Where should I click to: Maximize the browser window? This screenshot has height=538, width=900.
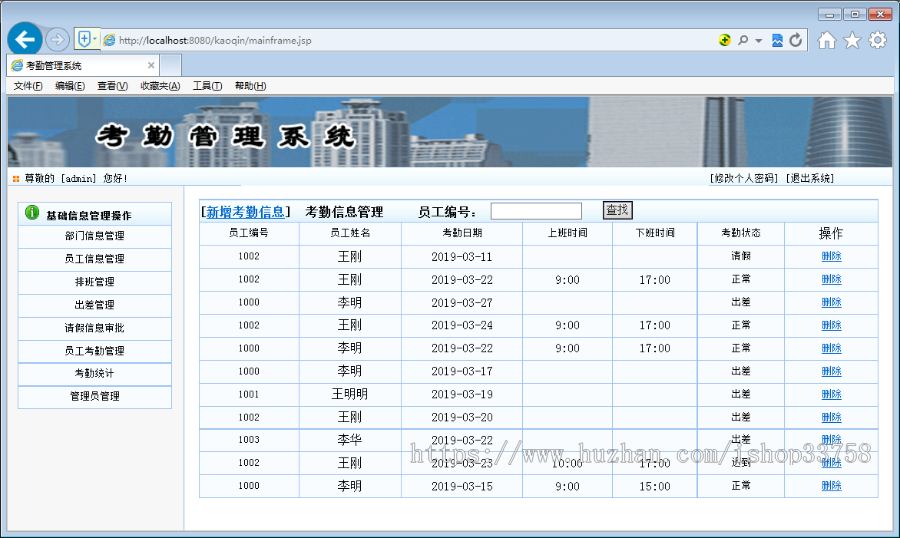point(855,14)
